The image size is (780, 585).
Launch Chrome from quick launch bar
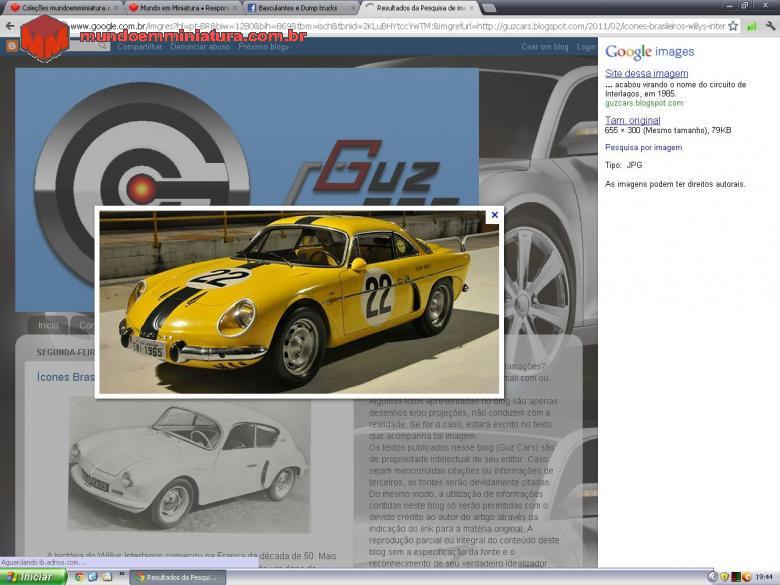79,577
